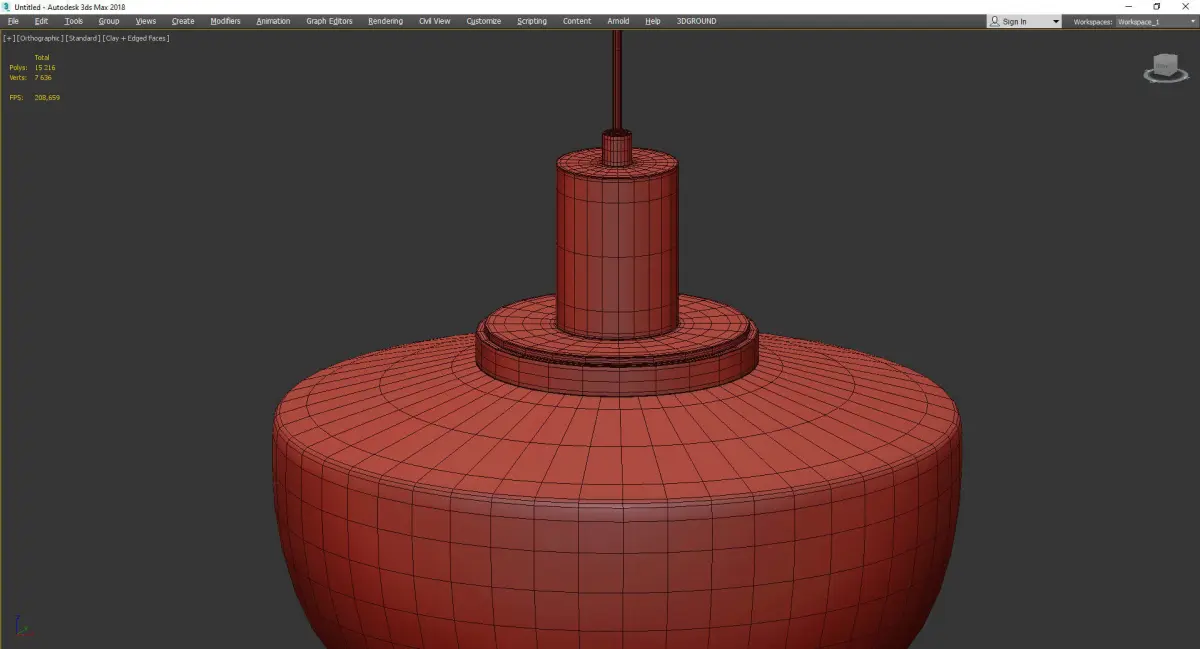Click the 3ds Max application icon in title bar
The width and height of the screenshot is (1200, 649).
click(6, 6)
